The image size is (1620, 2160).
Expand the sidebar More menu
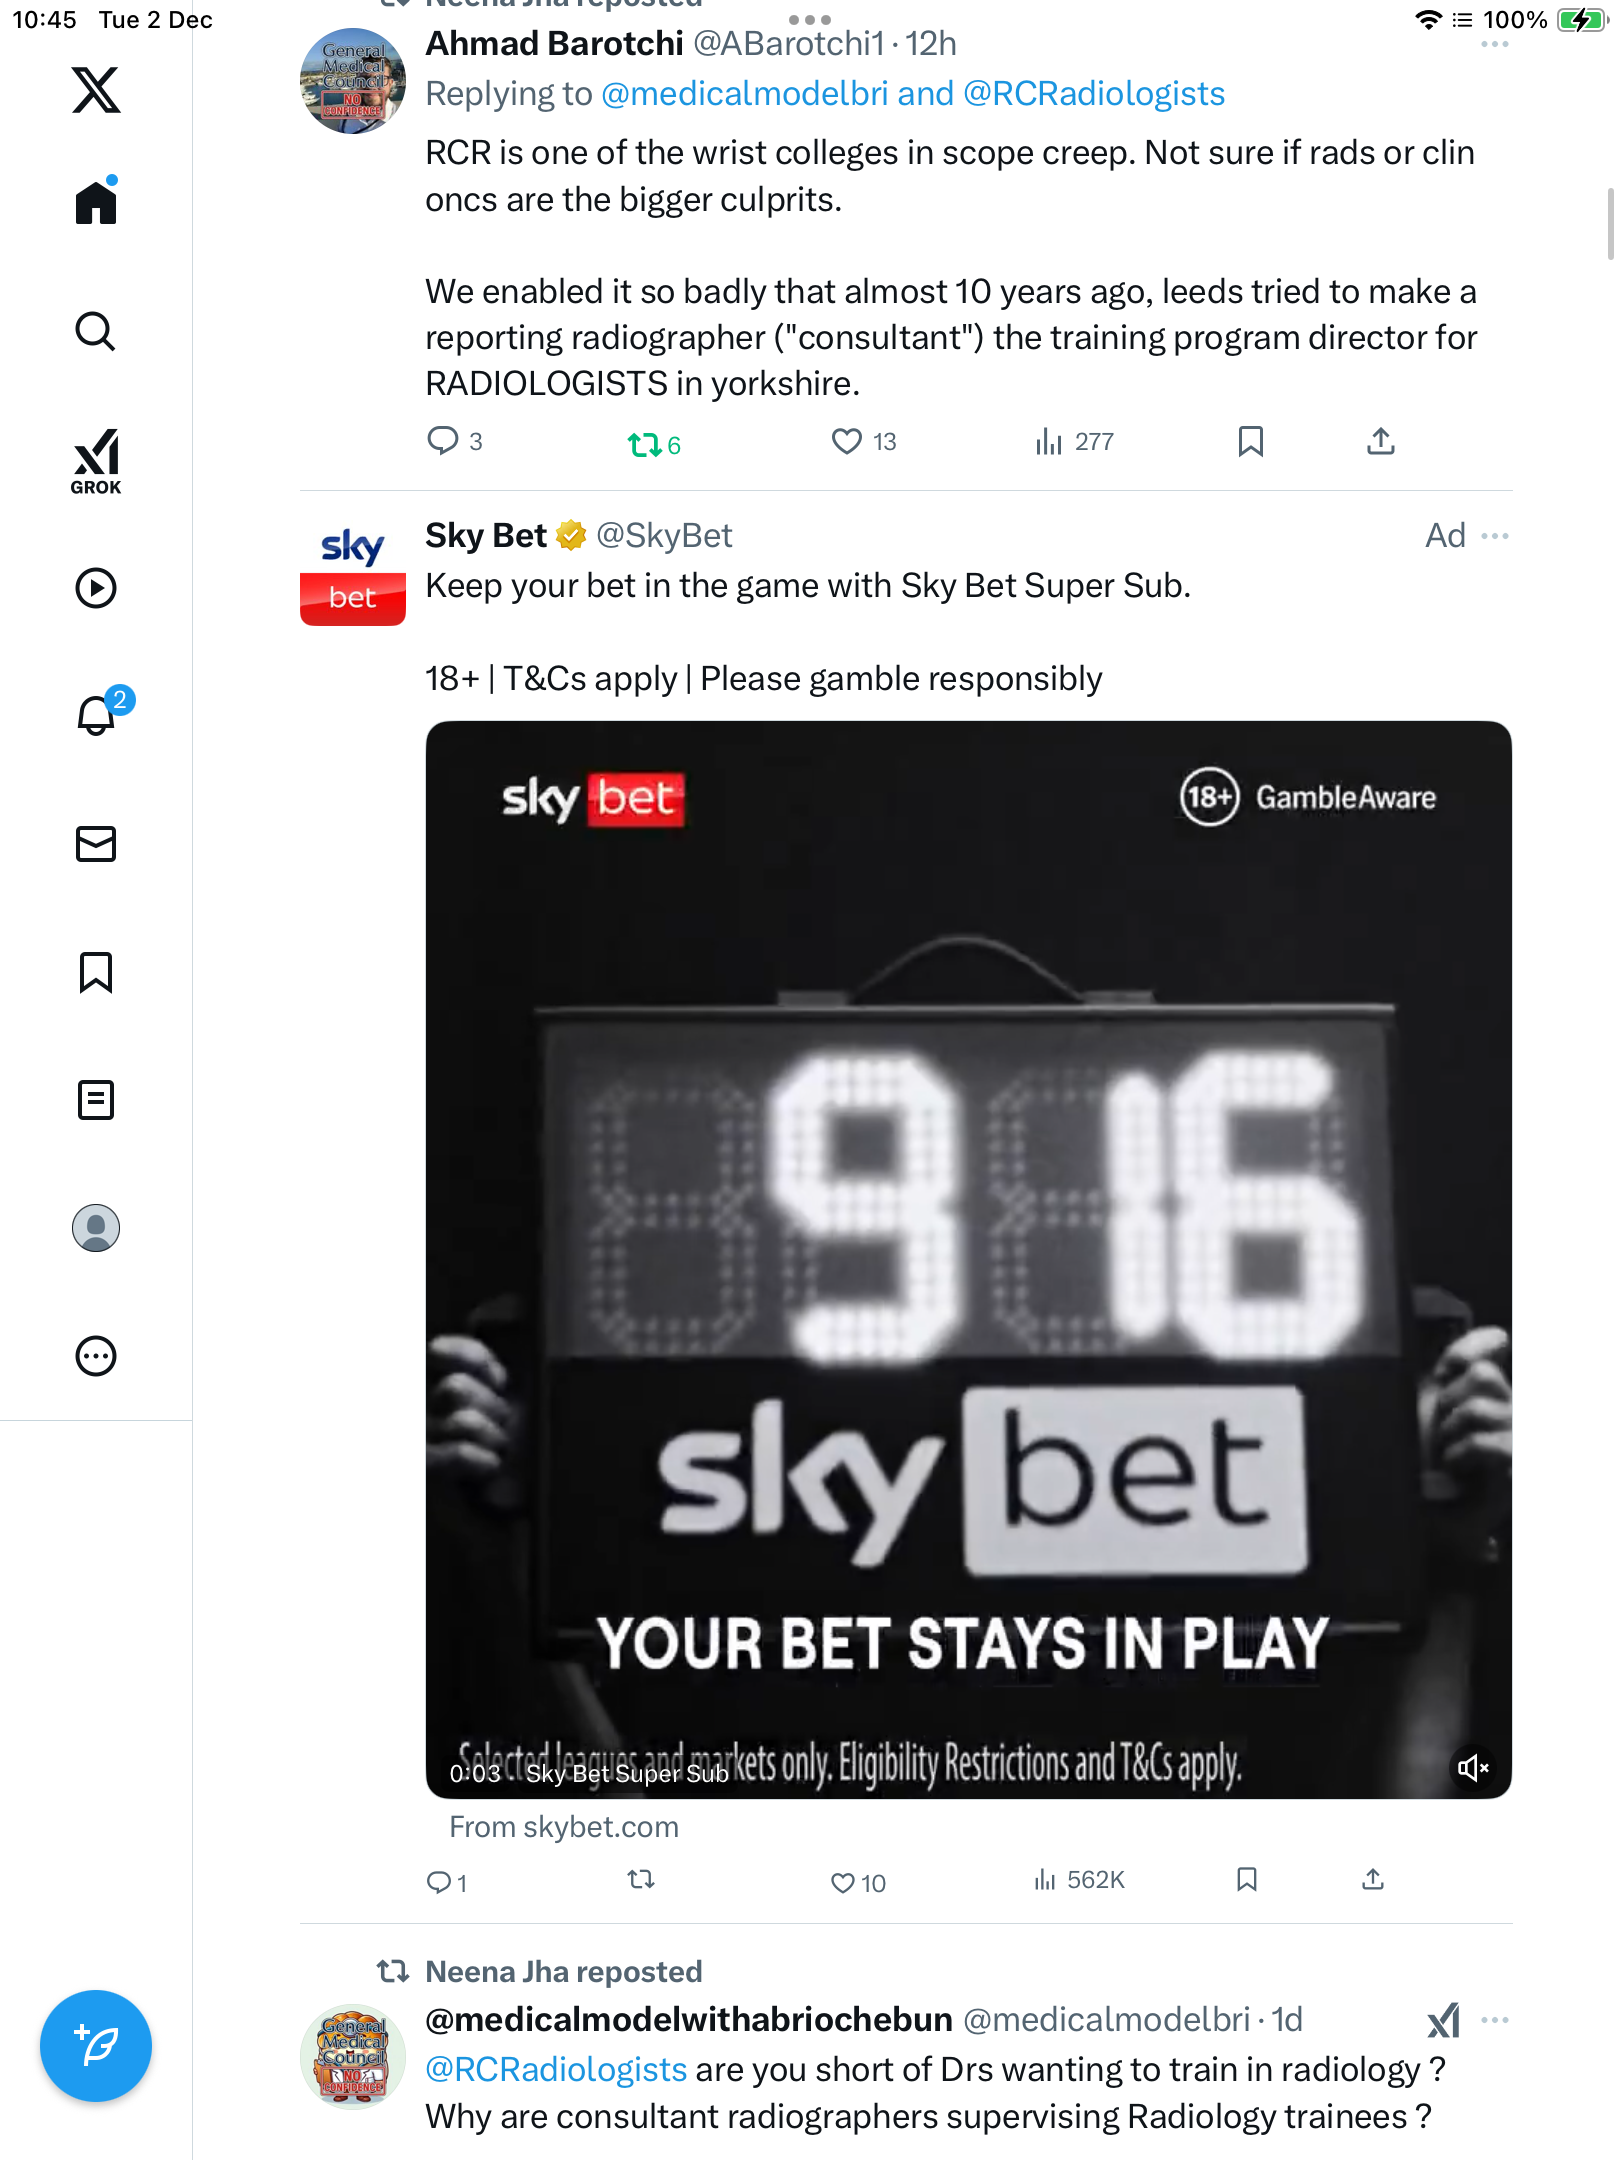pos(96,1356)
